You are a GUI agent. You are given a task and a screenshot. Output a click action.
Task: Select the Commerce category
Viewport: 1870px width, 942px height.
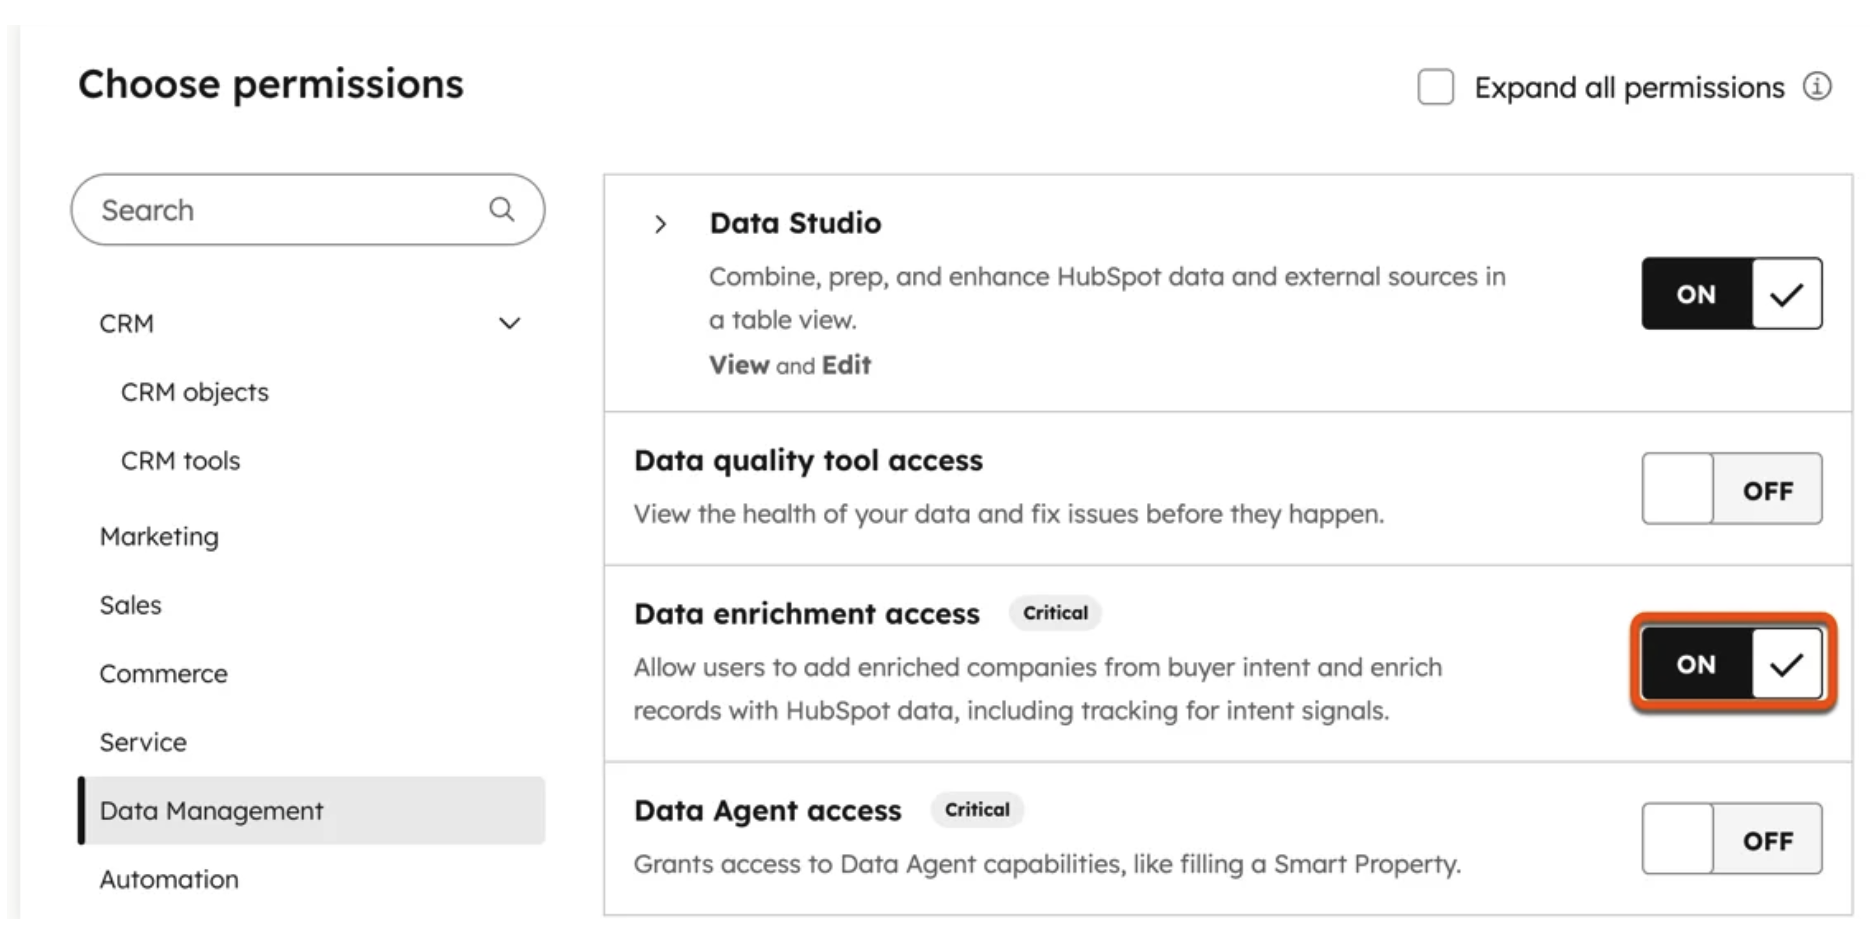(164, 674)
